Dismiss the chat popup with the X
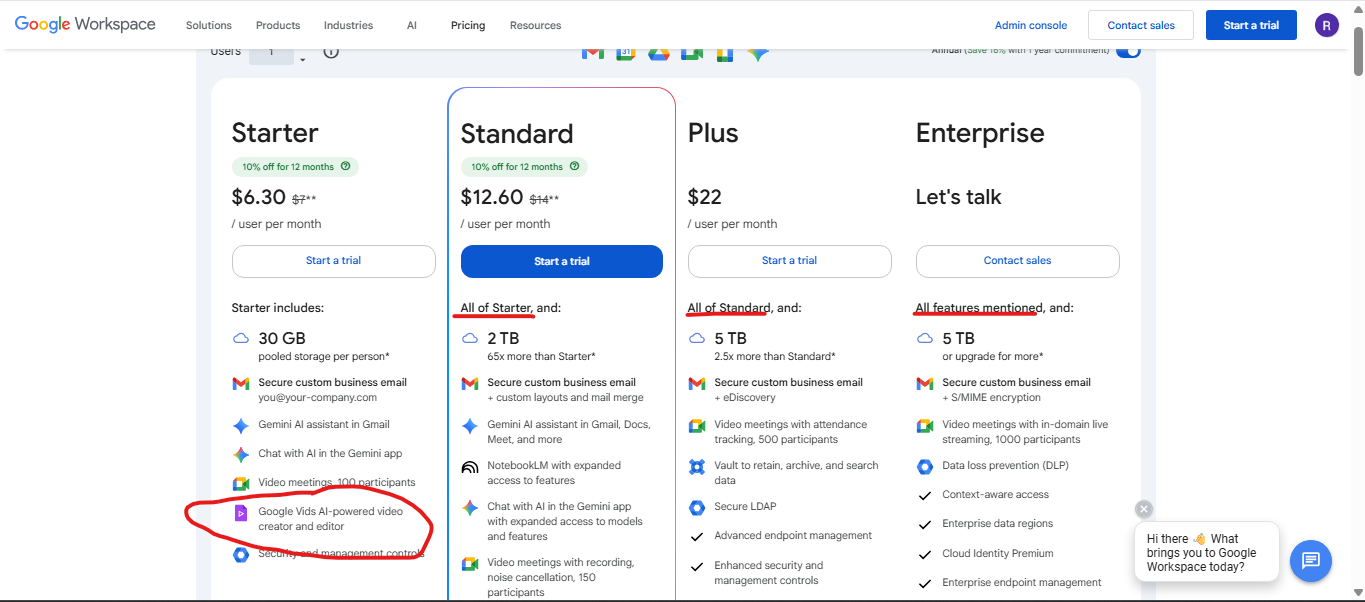Screen dimensions: 1365x602 point(1142,509)
